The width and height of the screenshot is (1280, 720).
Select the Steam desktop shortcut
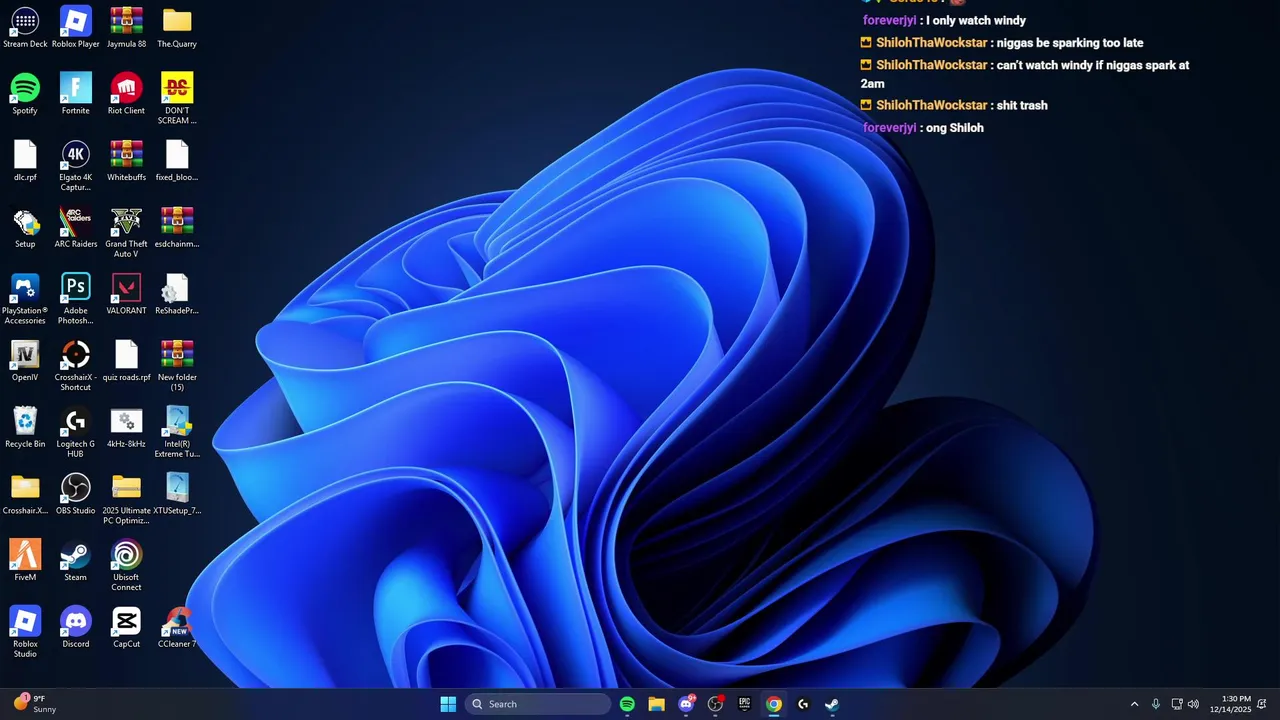click(x=76, y=561)
